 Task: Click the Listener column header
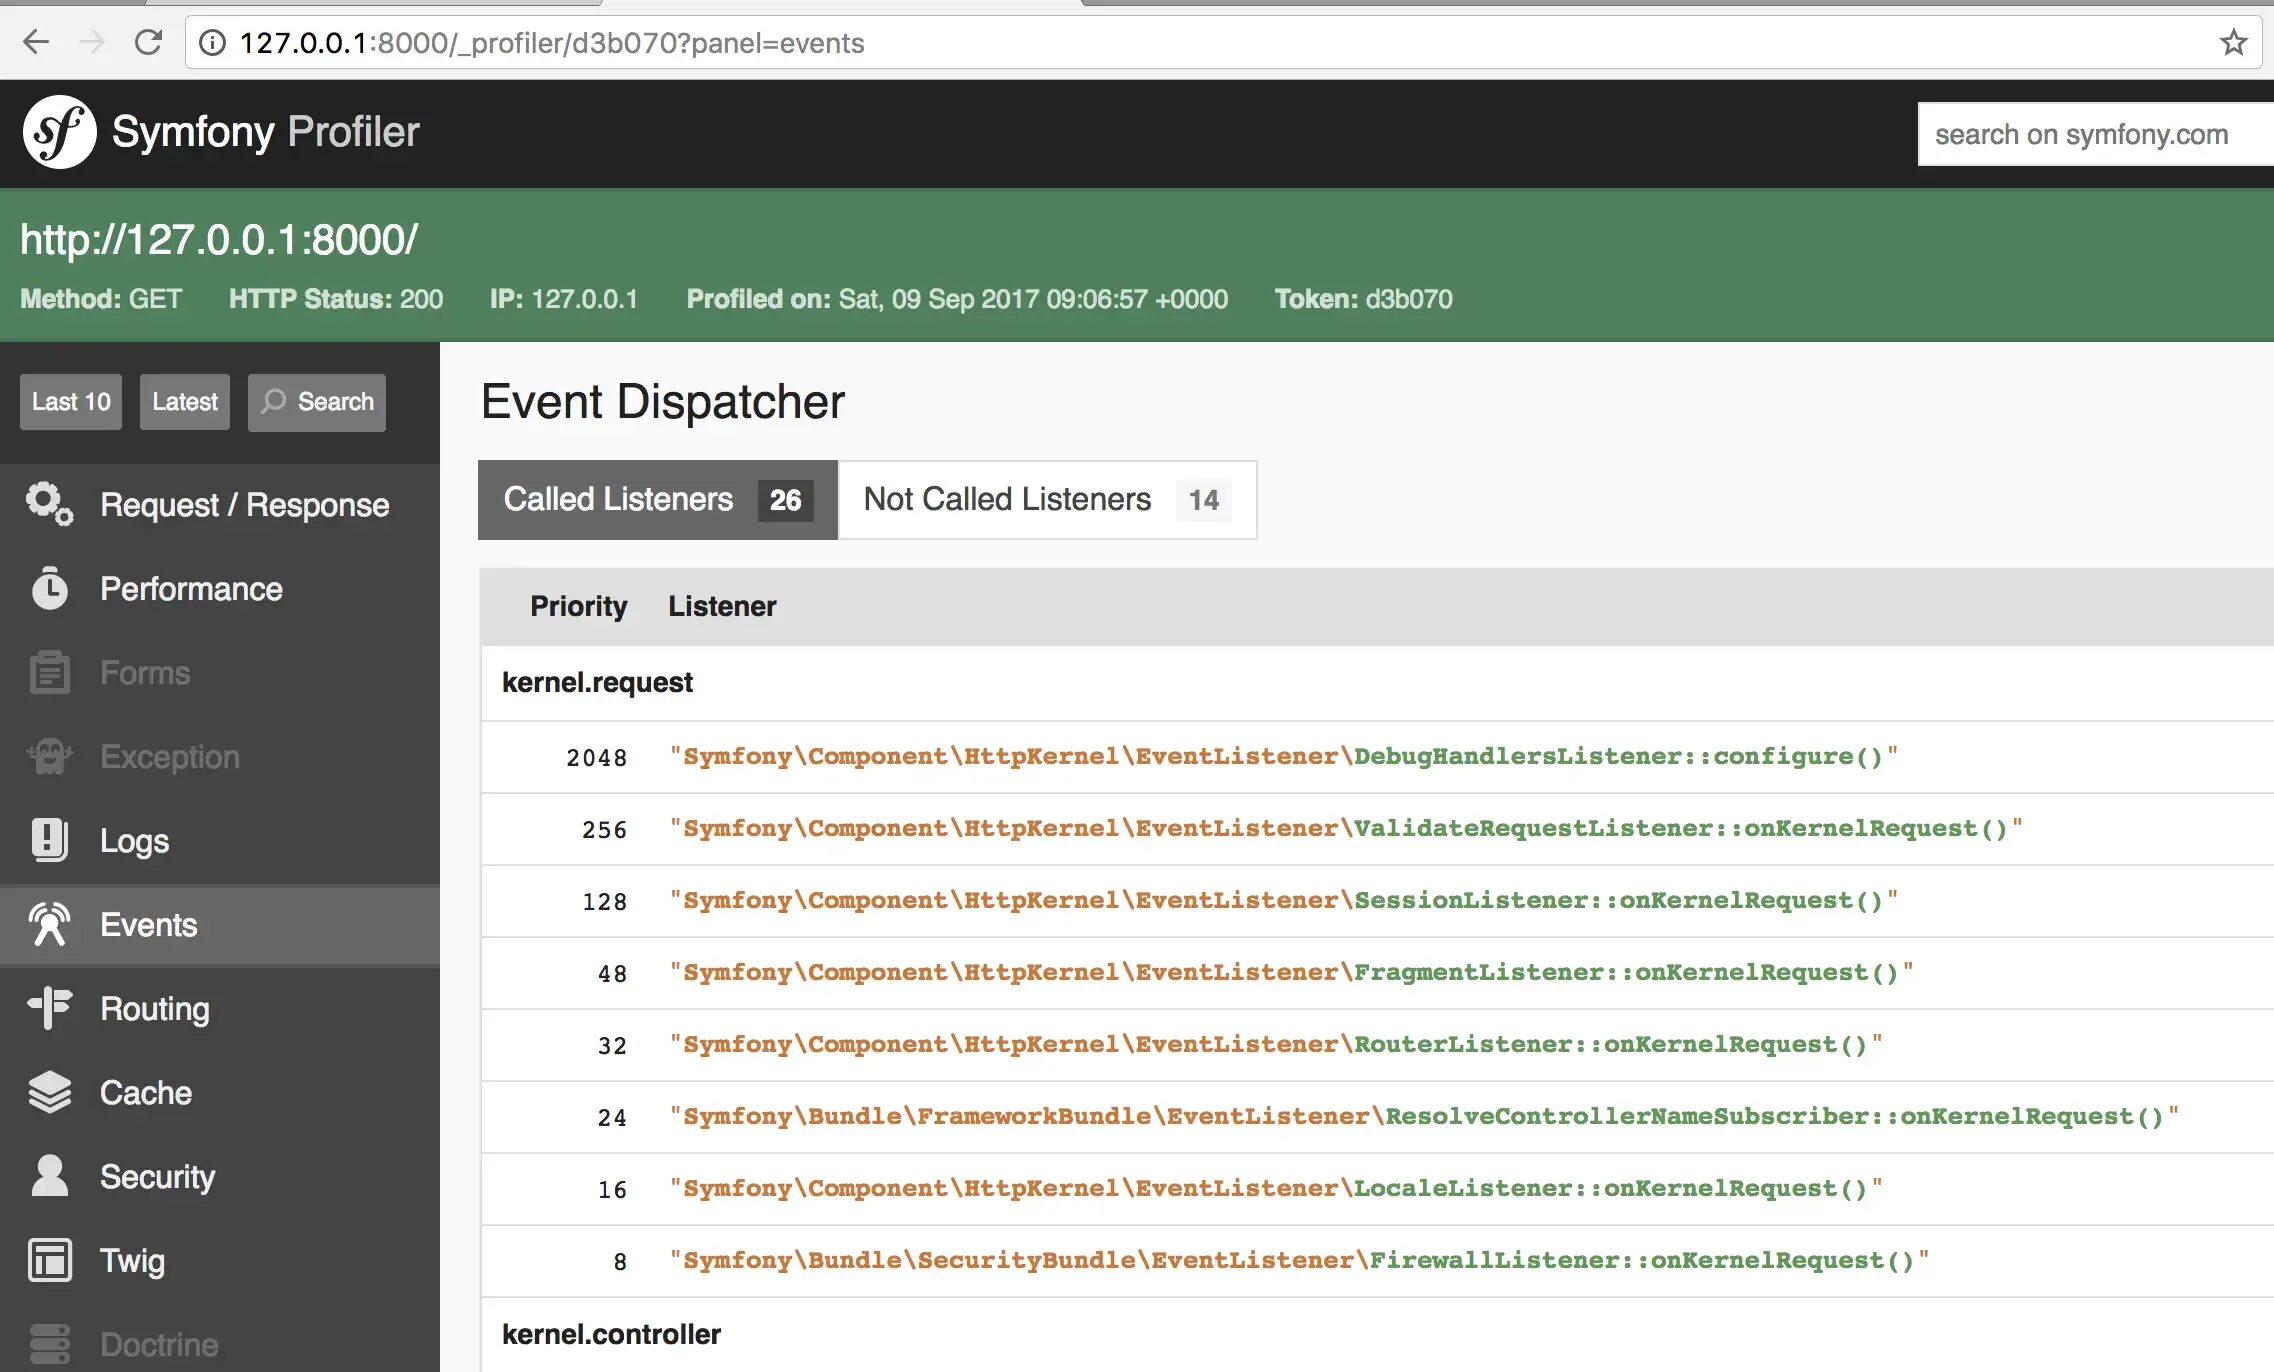coord(722,606)
